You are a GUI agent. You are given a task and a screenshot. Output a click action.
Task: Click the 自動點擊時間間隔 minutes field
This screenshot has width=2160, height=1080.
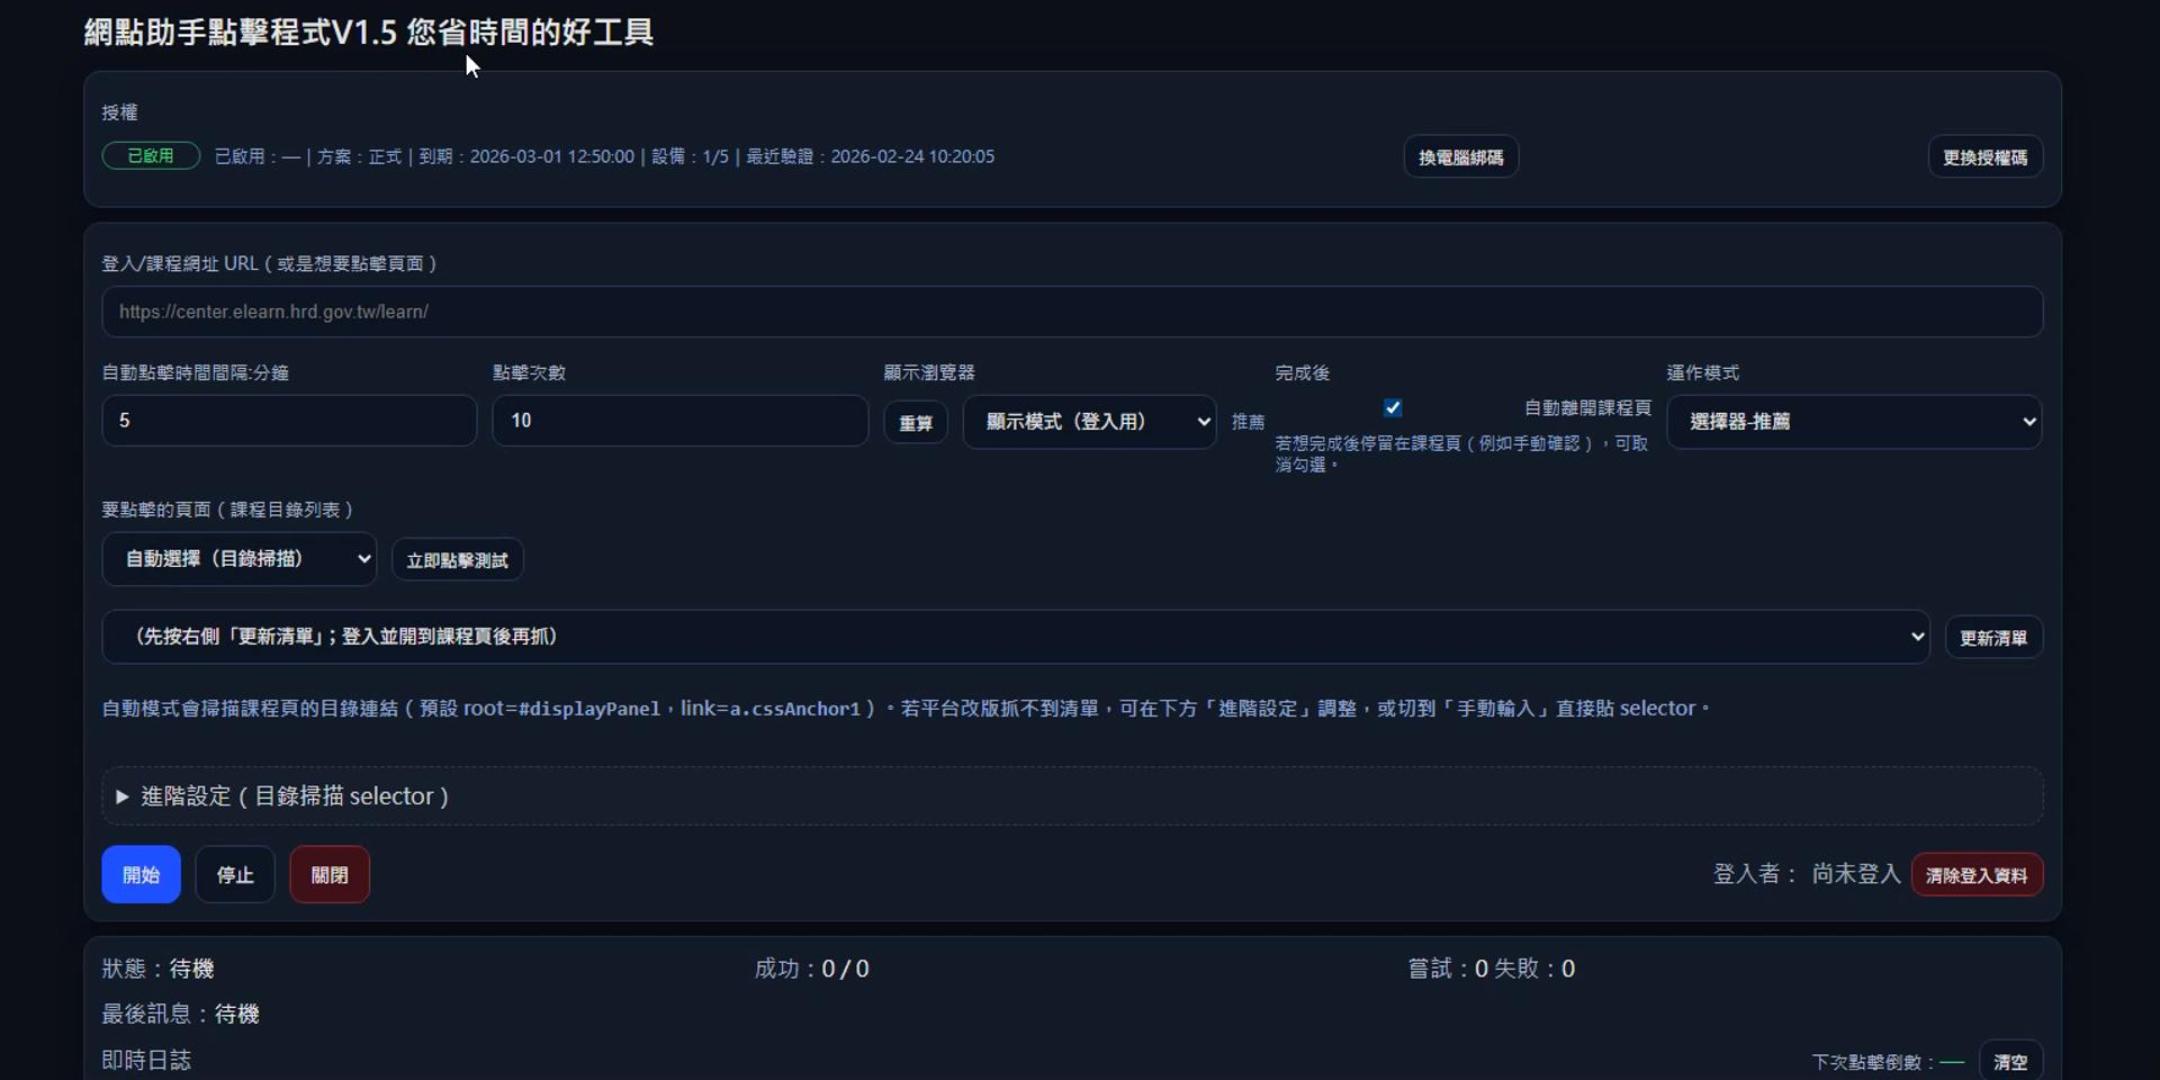tap(289, 421)
